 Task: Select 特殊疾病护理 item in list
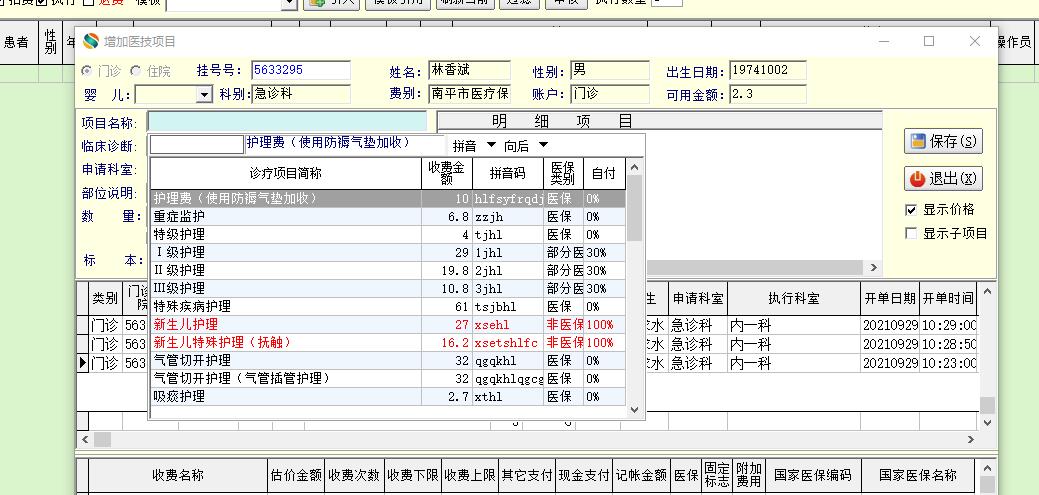(x=388, y=307)
